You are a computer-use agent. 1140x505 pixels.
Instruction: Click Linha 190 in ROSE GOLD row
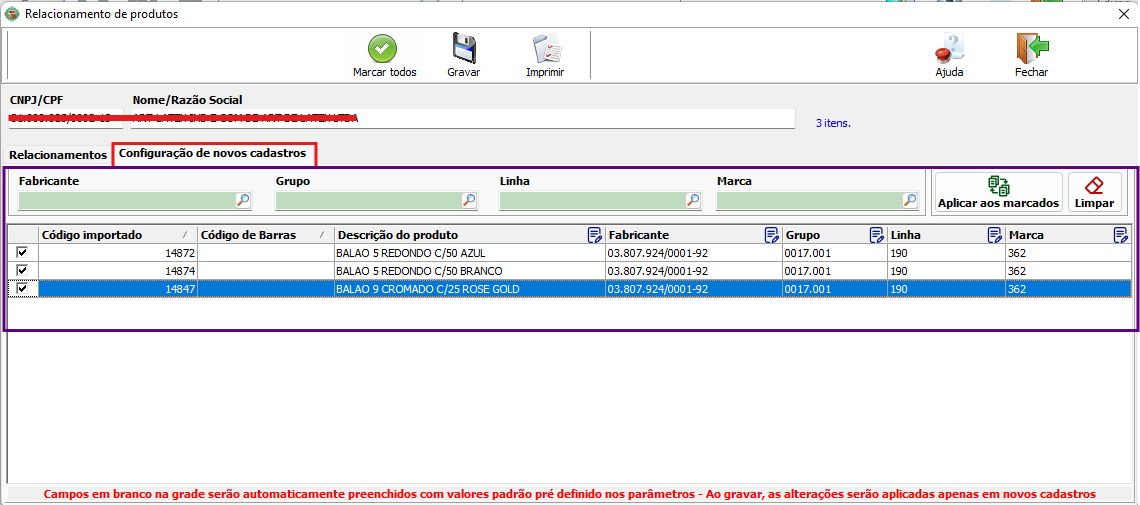tap(945, 289)
